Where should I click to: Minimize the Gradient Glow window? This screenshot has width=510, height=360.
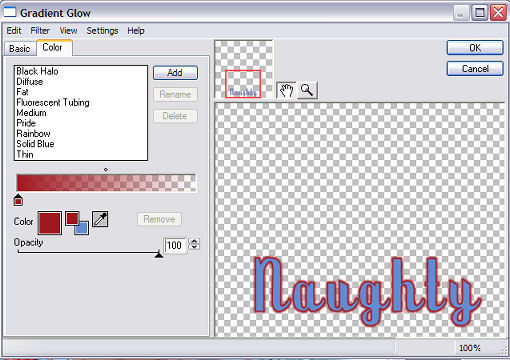(x=461, y=13)
